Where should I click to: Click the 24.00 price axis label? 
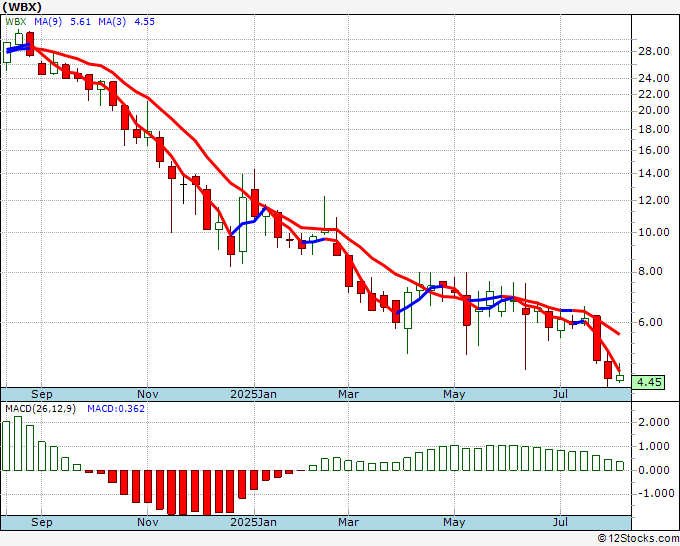[654, 78]
